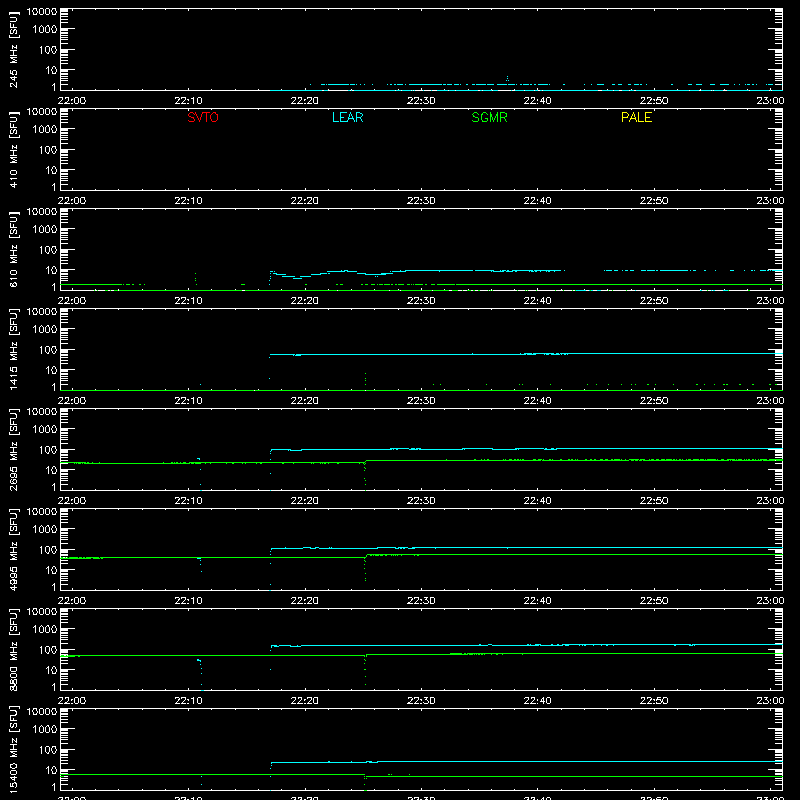Viewport: 800px width, 800px height.
Task: Select the 2695 MHz [SFU] axis title
Action: tap(14, 450)
